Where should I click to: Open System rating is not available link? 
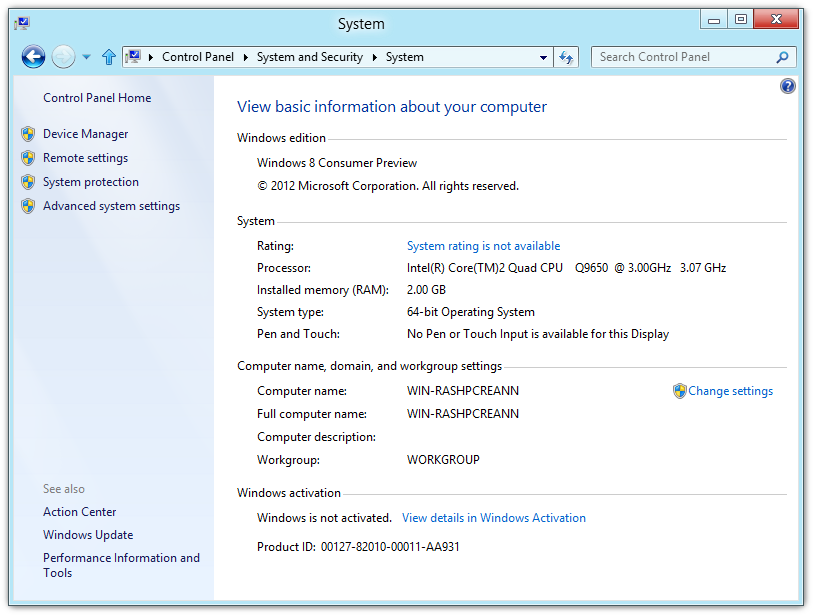(483, 246)
